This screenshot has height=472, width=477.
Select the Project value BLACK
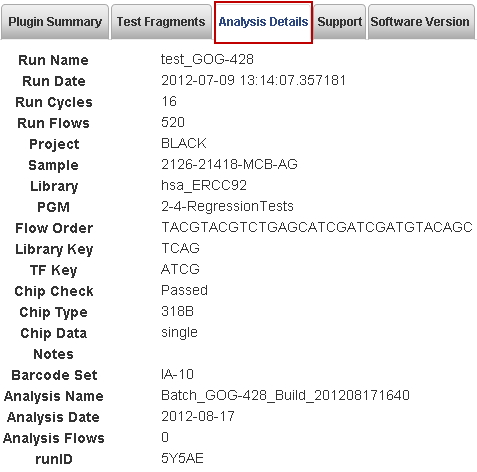coord(184,143)
